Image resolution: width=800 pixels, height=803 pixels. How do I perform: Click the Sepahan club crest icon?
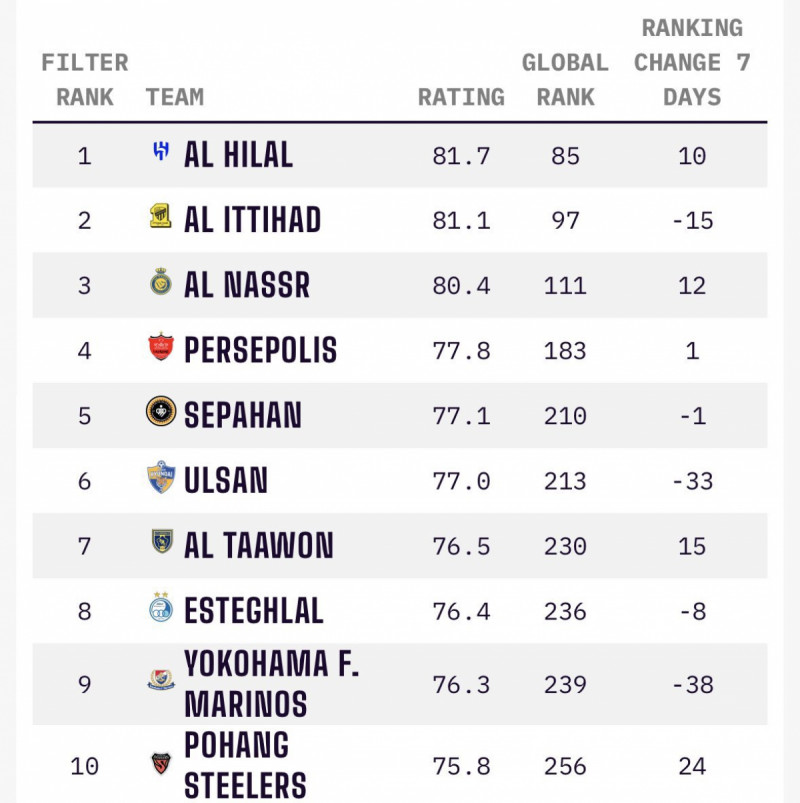160,412
